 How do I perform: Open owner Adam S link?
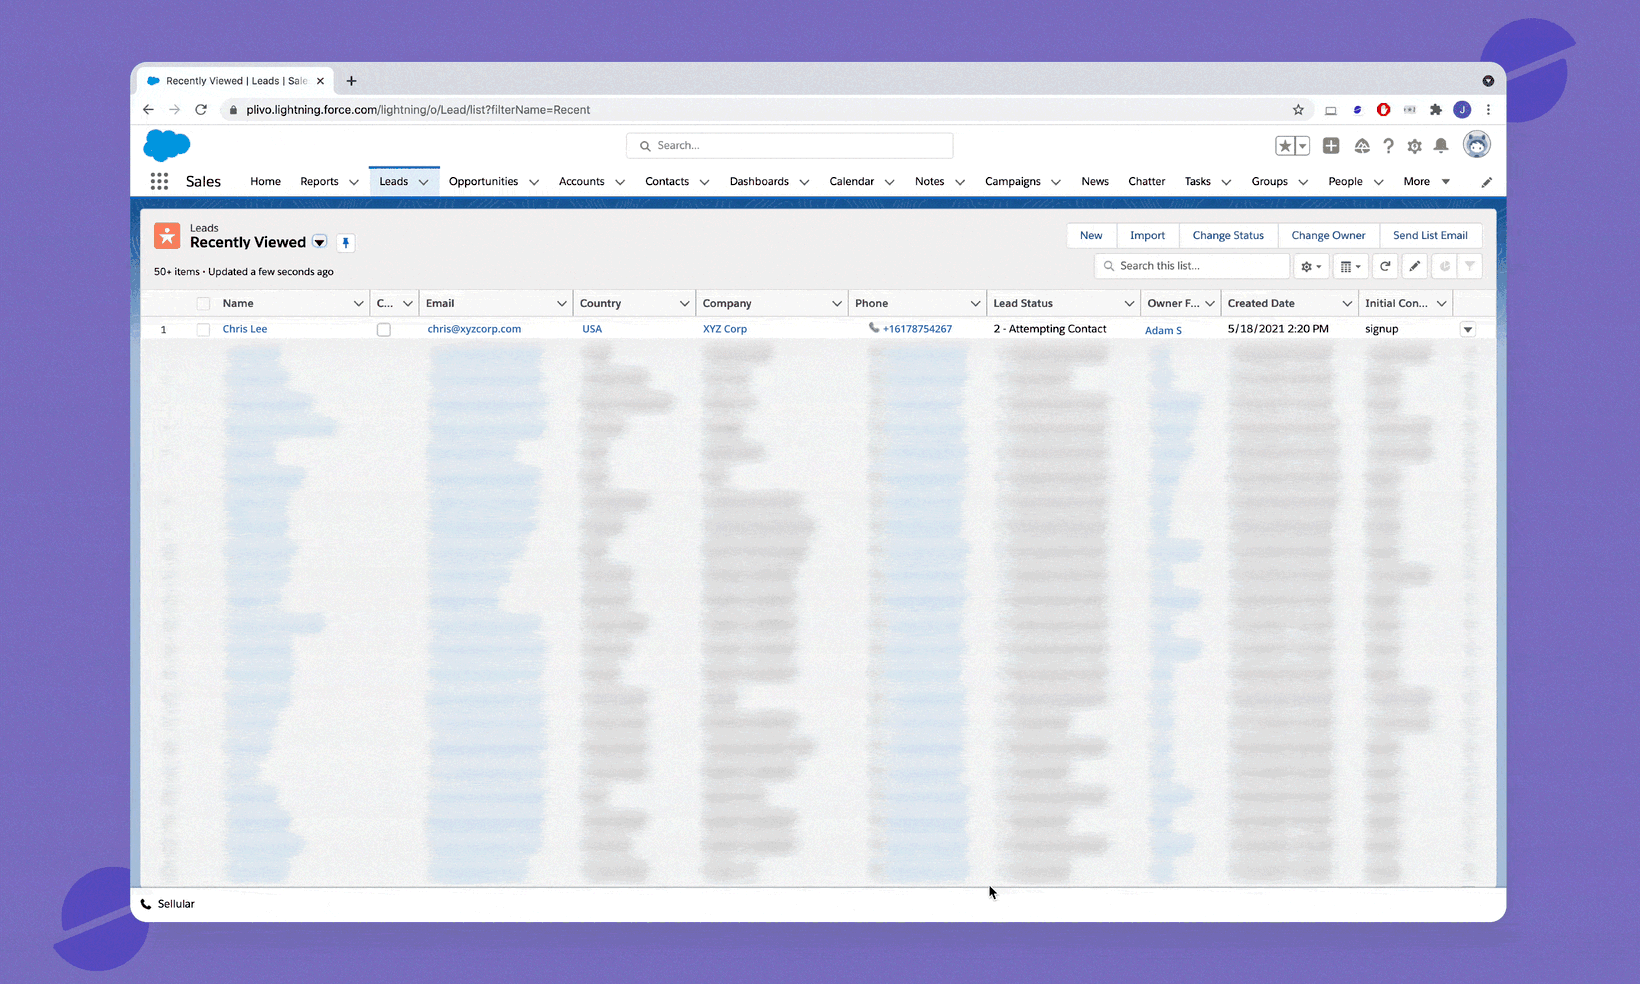(1163, 330)
